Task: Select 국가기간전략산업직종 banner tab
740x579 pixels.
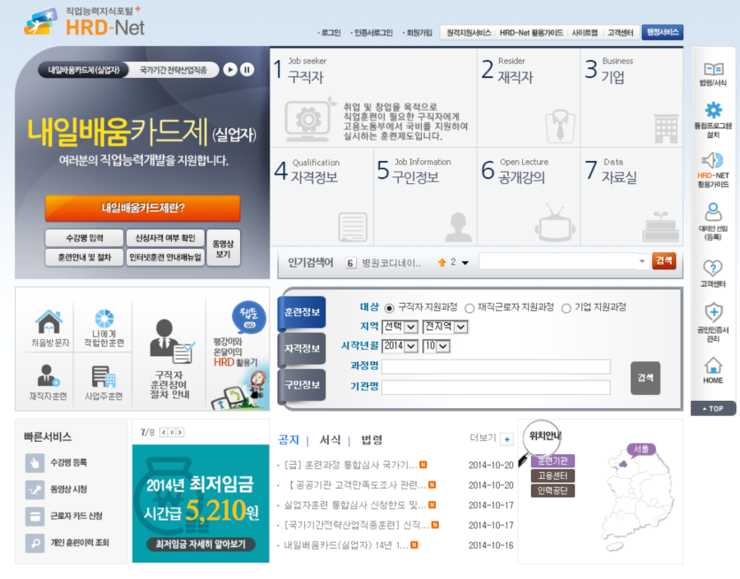Action: tap(173, 70)
